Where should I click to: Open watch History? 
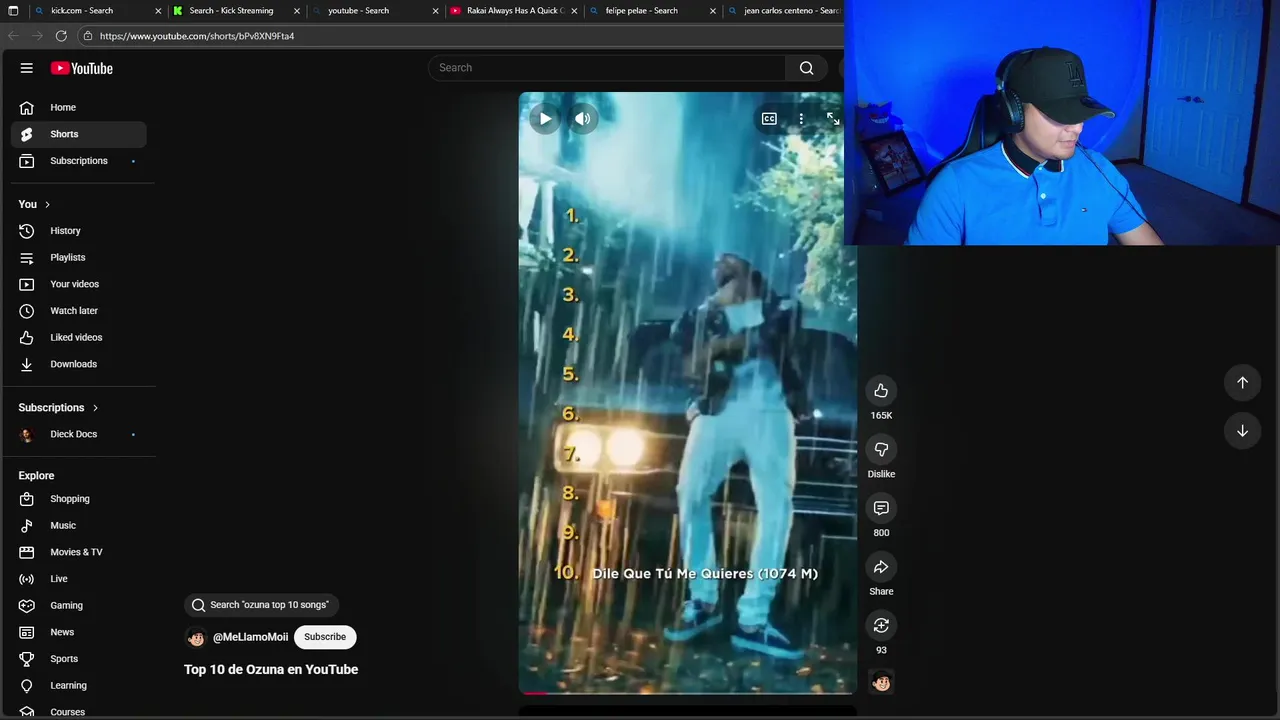coord(79,231)
